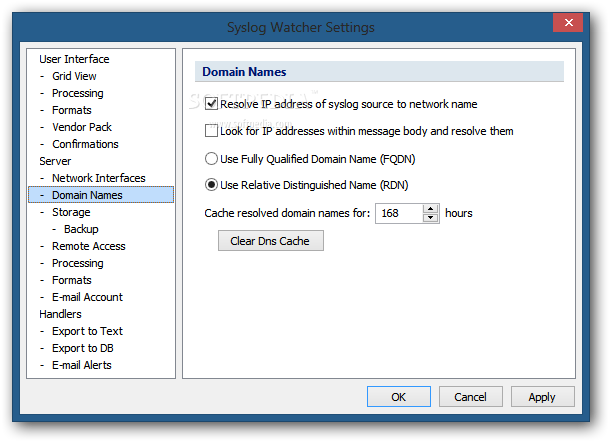610x442 pixels.
Task: Open Storage settings
Action: tap(71, 212)
